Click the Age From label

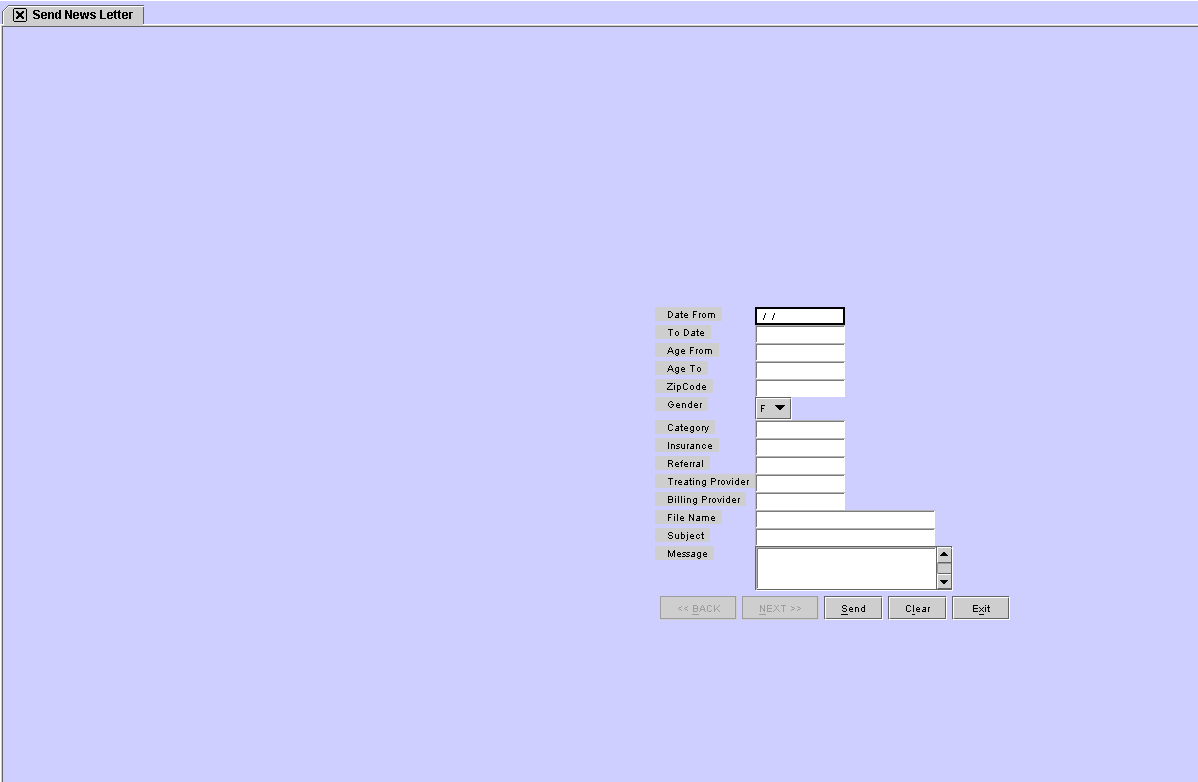pos(688,351)
